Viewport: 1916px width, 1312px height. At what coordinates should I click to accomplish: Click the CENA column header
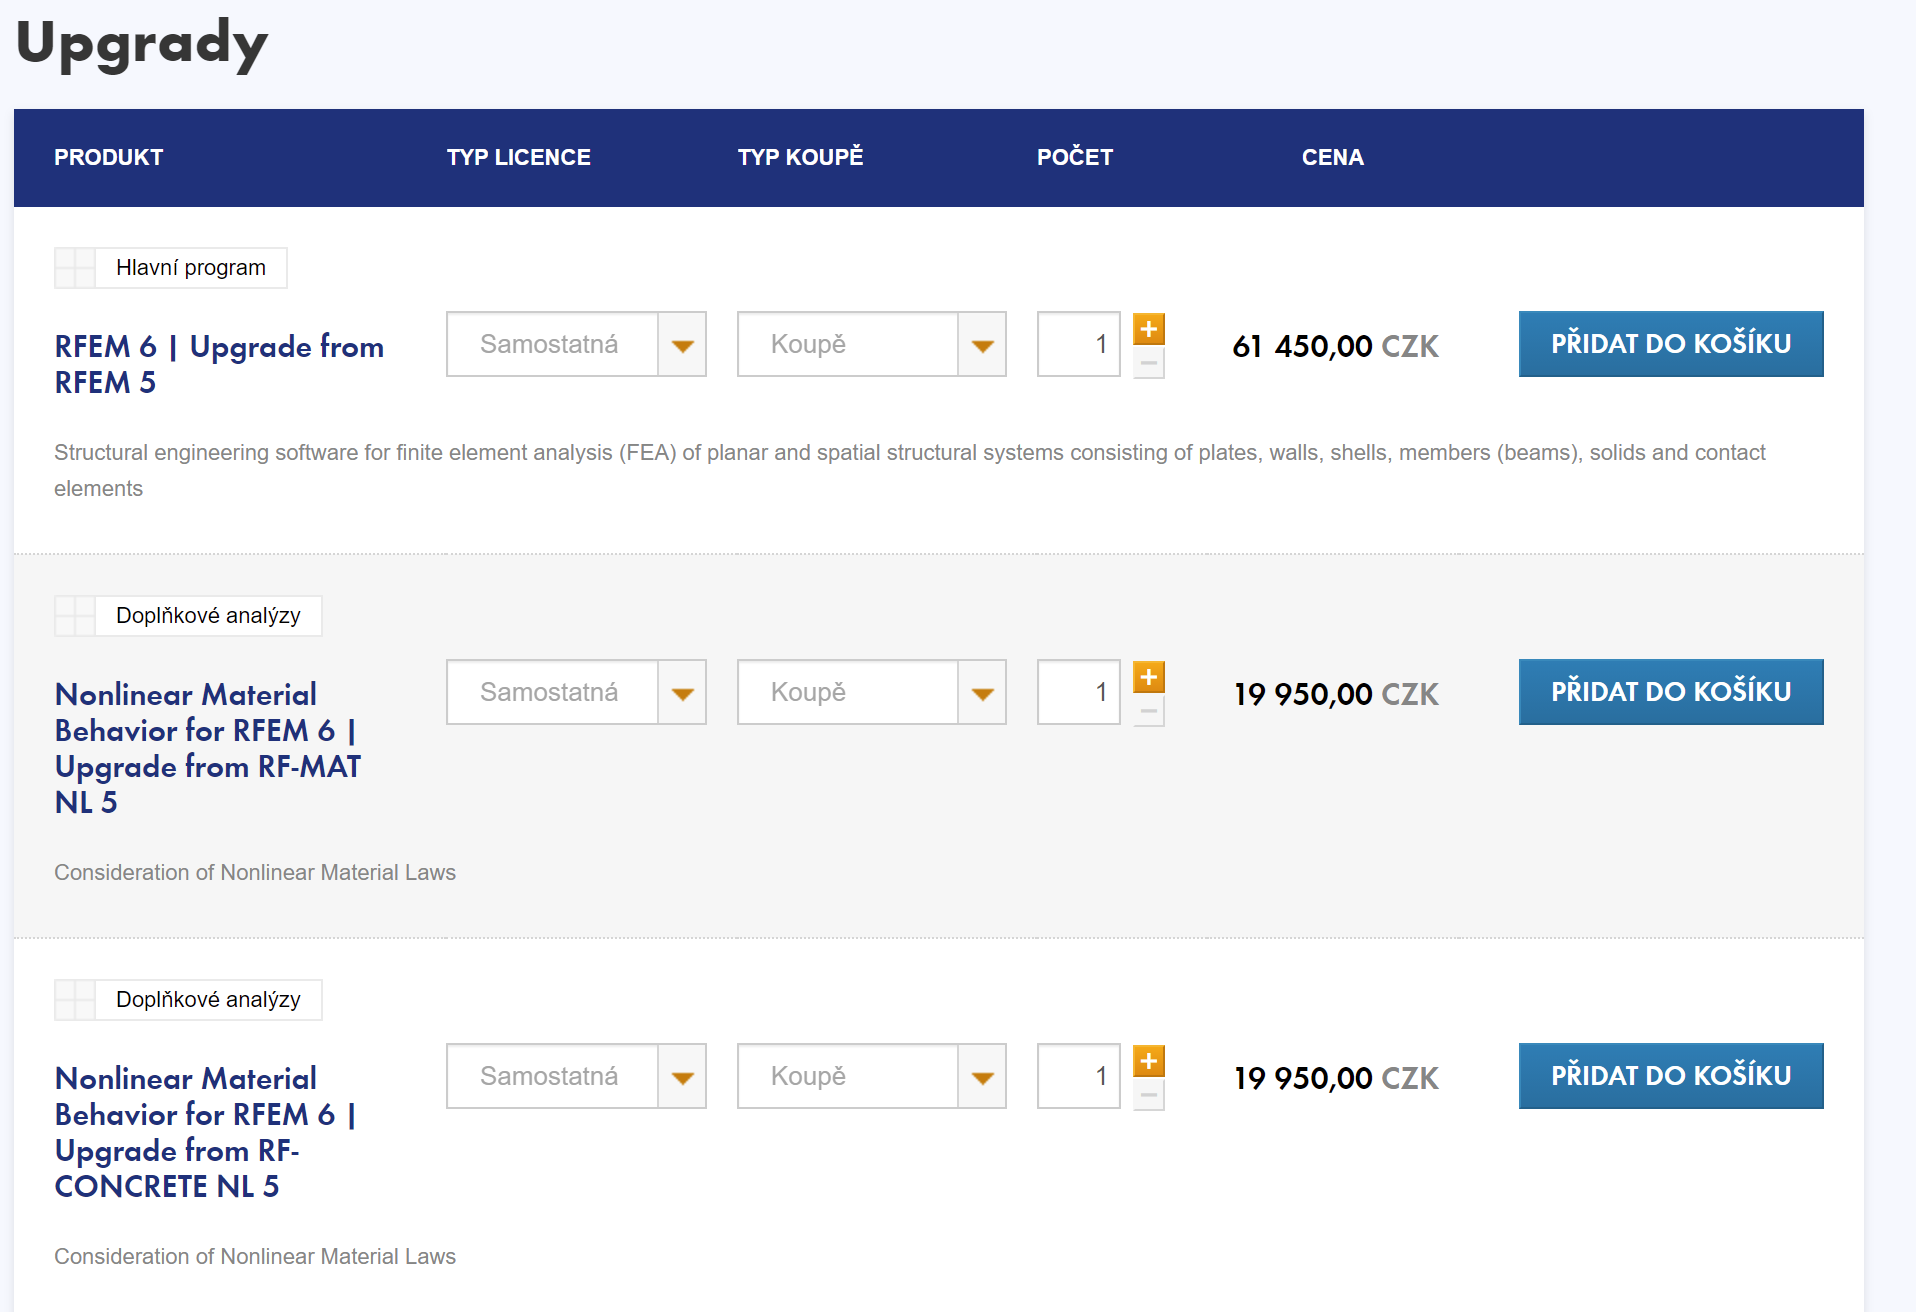1333,157
